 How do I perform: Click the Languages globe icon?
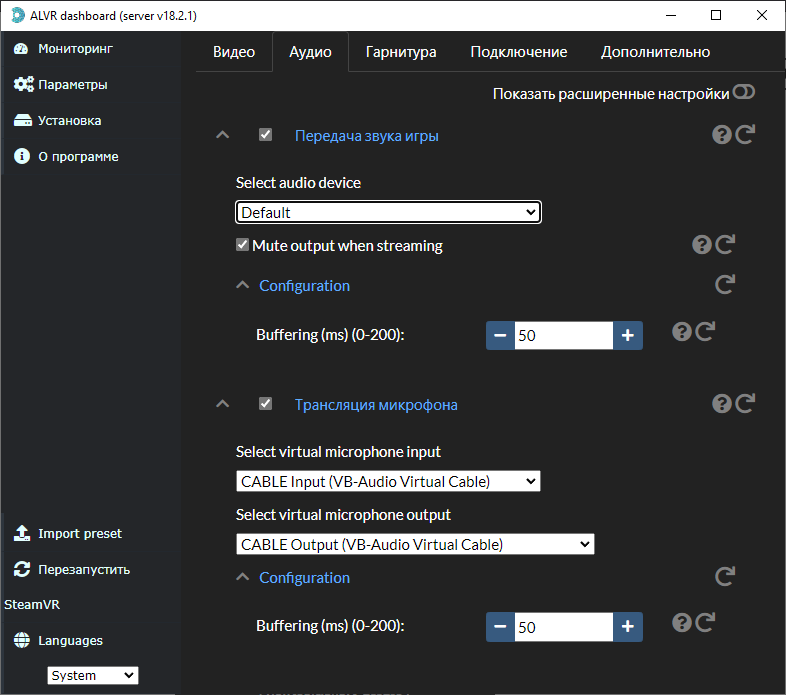pos(22,640)
